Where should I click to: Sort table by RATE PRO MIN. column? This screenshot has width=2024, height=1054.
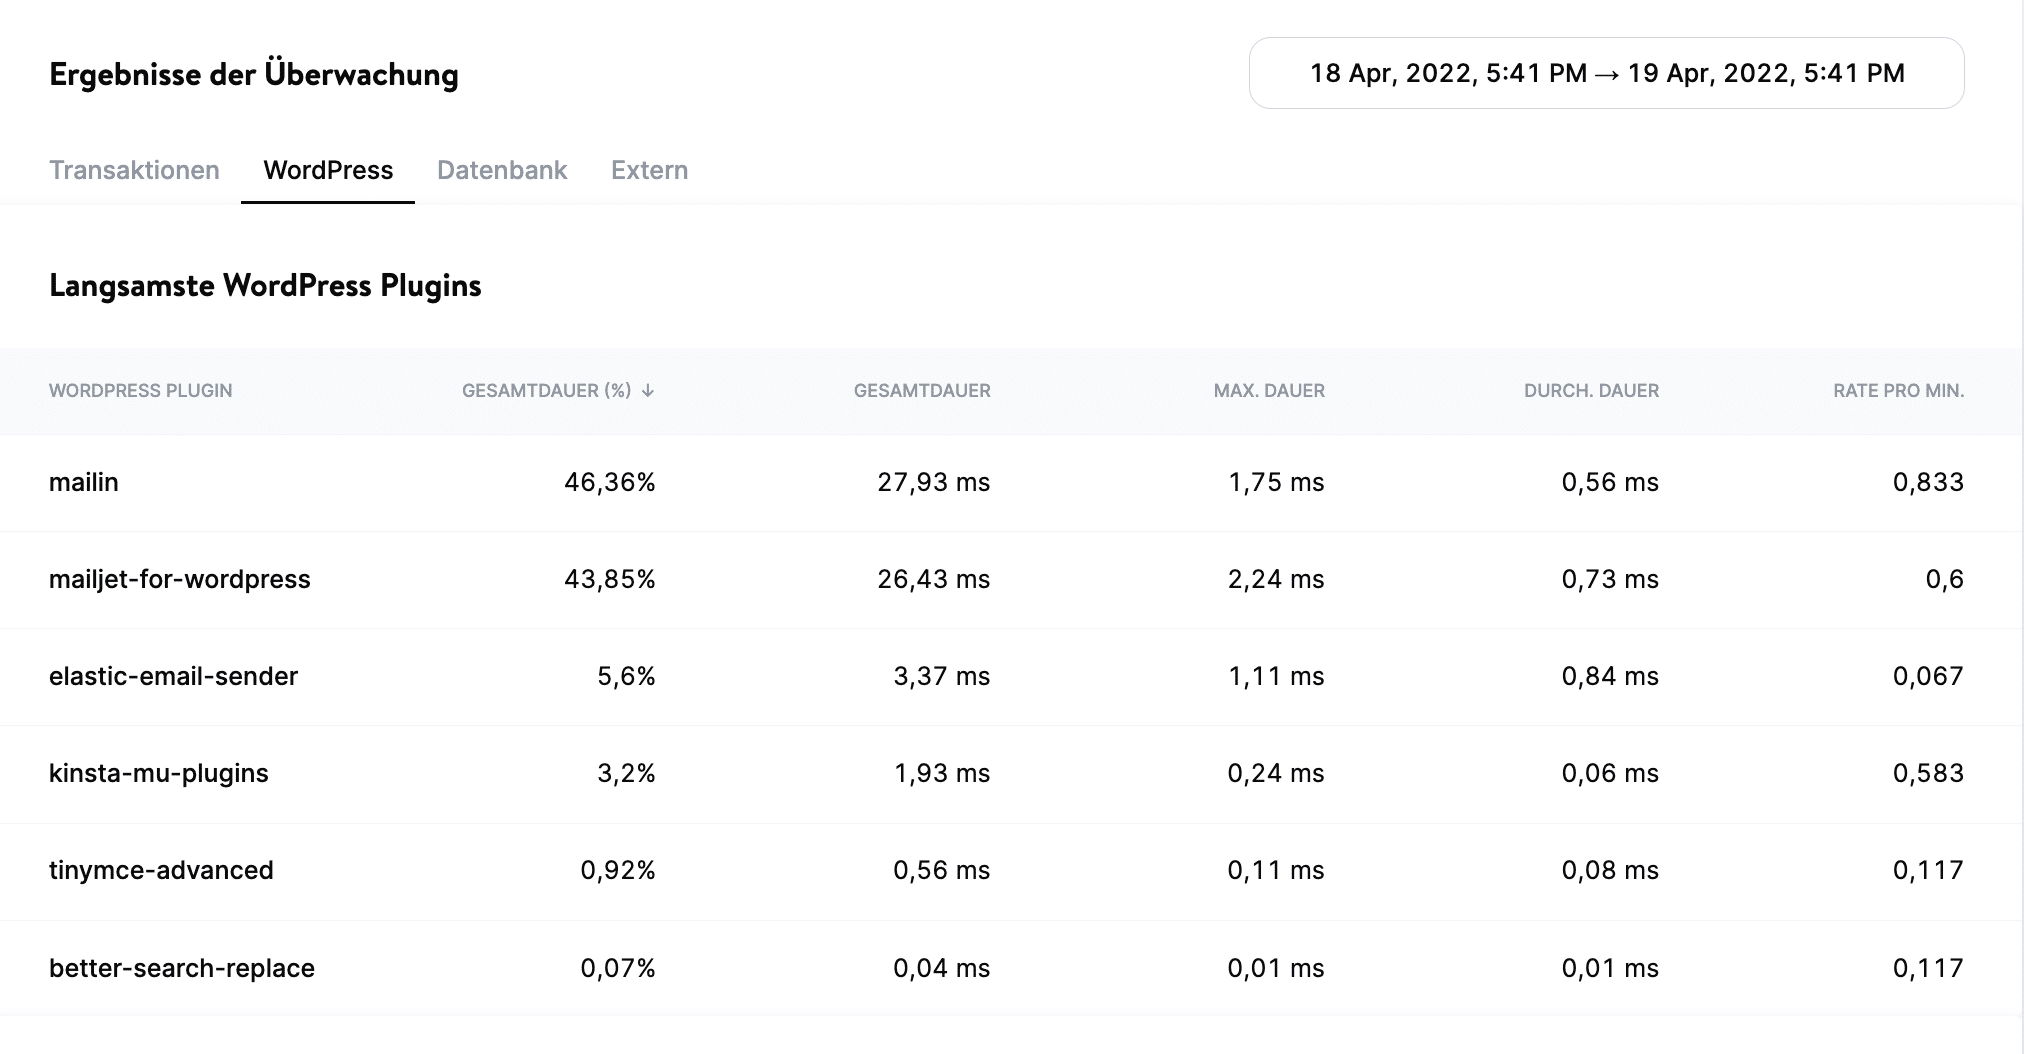[x=1897, y=392]
